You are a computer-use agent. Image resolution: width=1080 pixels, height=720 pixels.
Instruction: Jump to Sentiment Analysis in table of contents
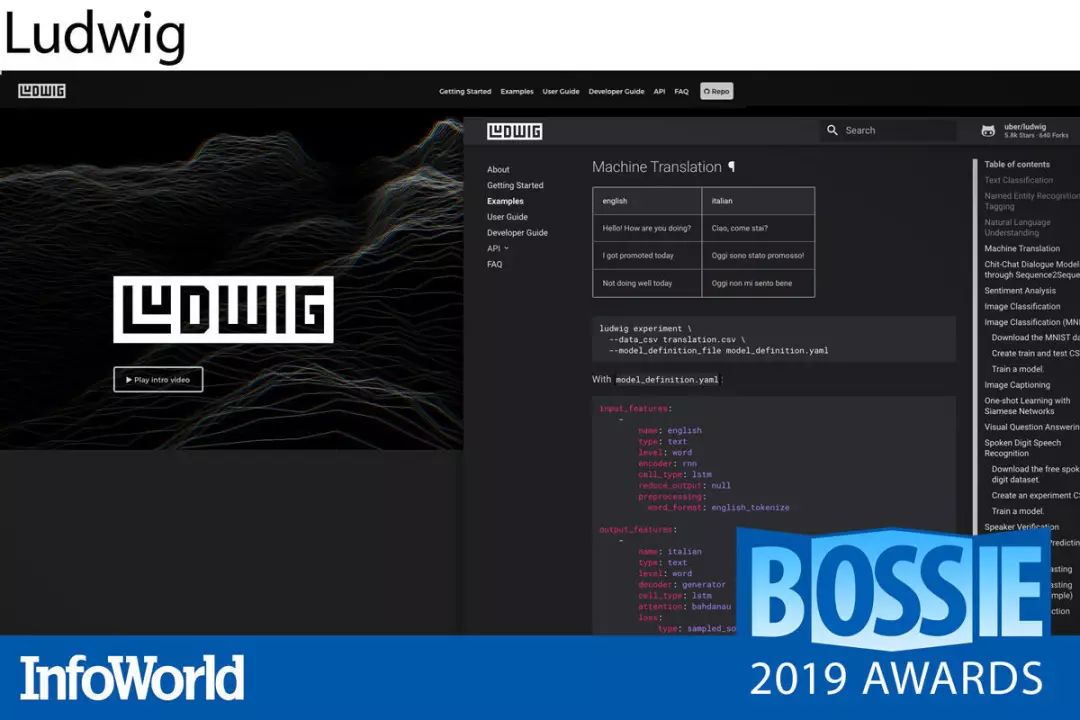[1019, 291]
